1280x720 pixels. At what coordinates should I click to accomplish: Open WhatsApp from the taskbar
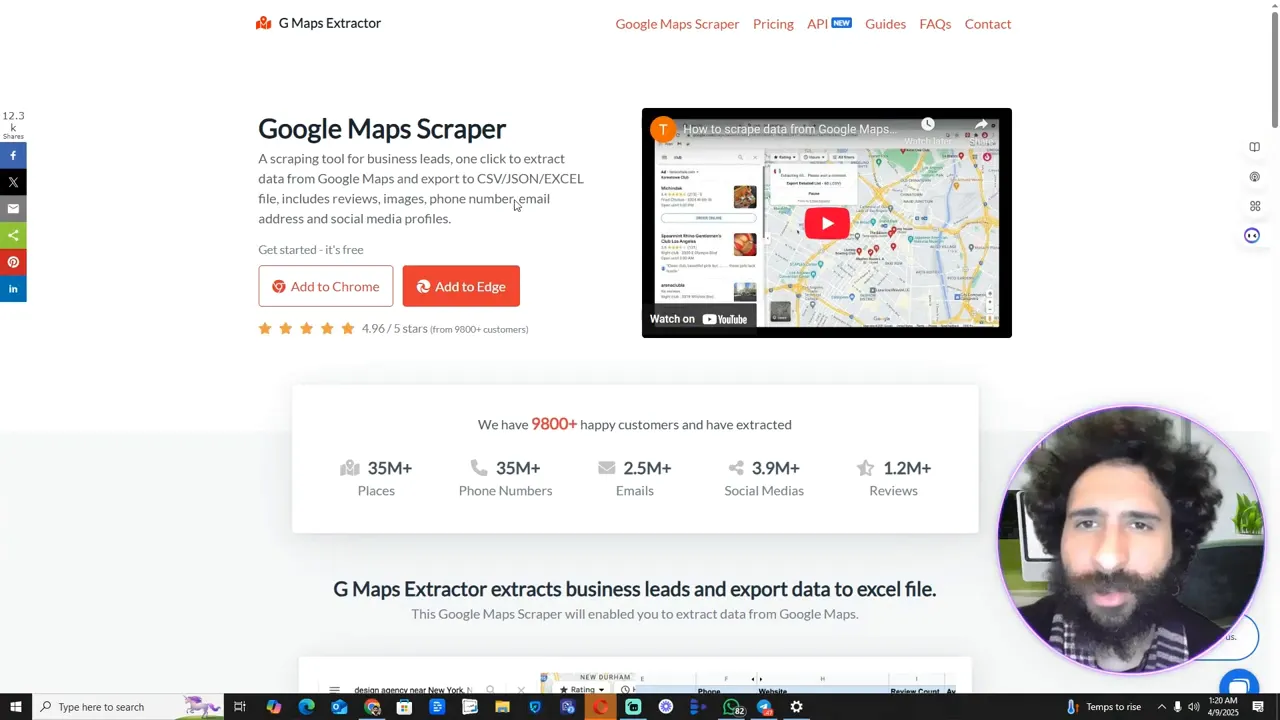point(732,707)
